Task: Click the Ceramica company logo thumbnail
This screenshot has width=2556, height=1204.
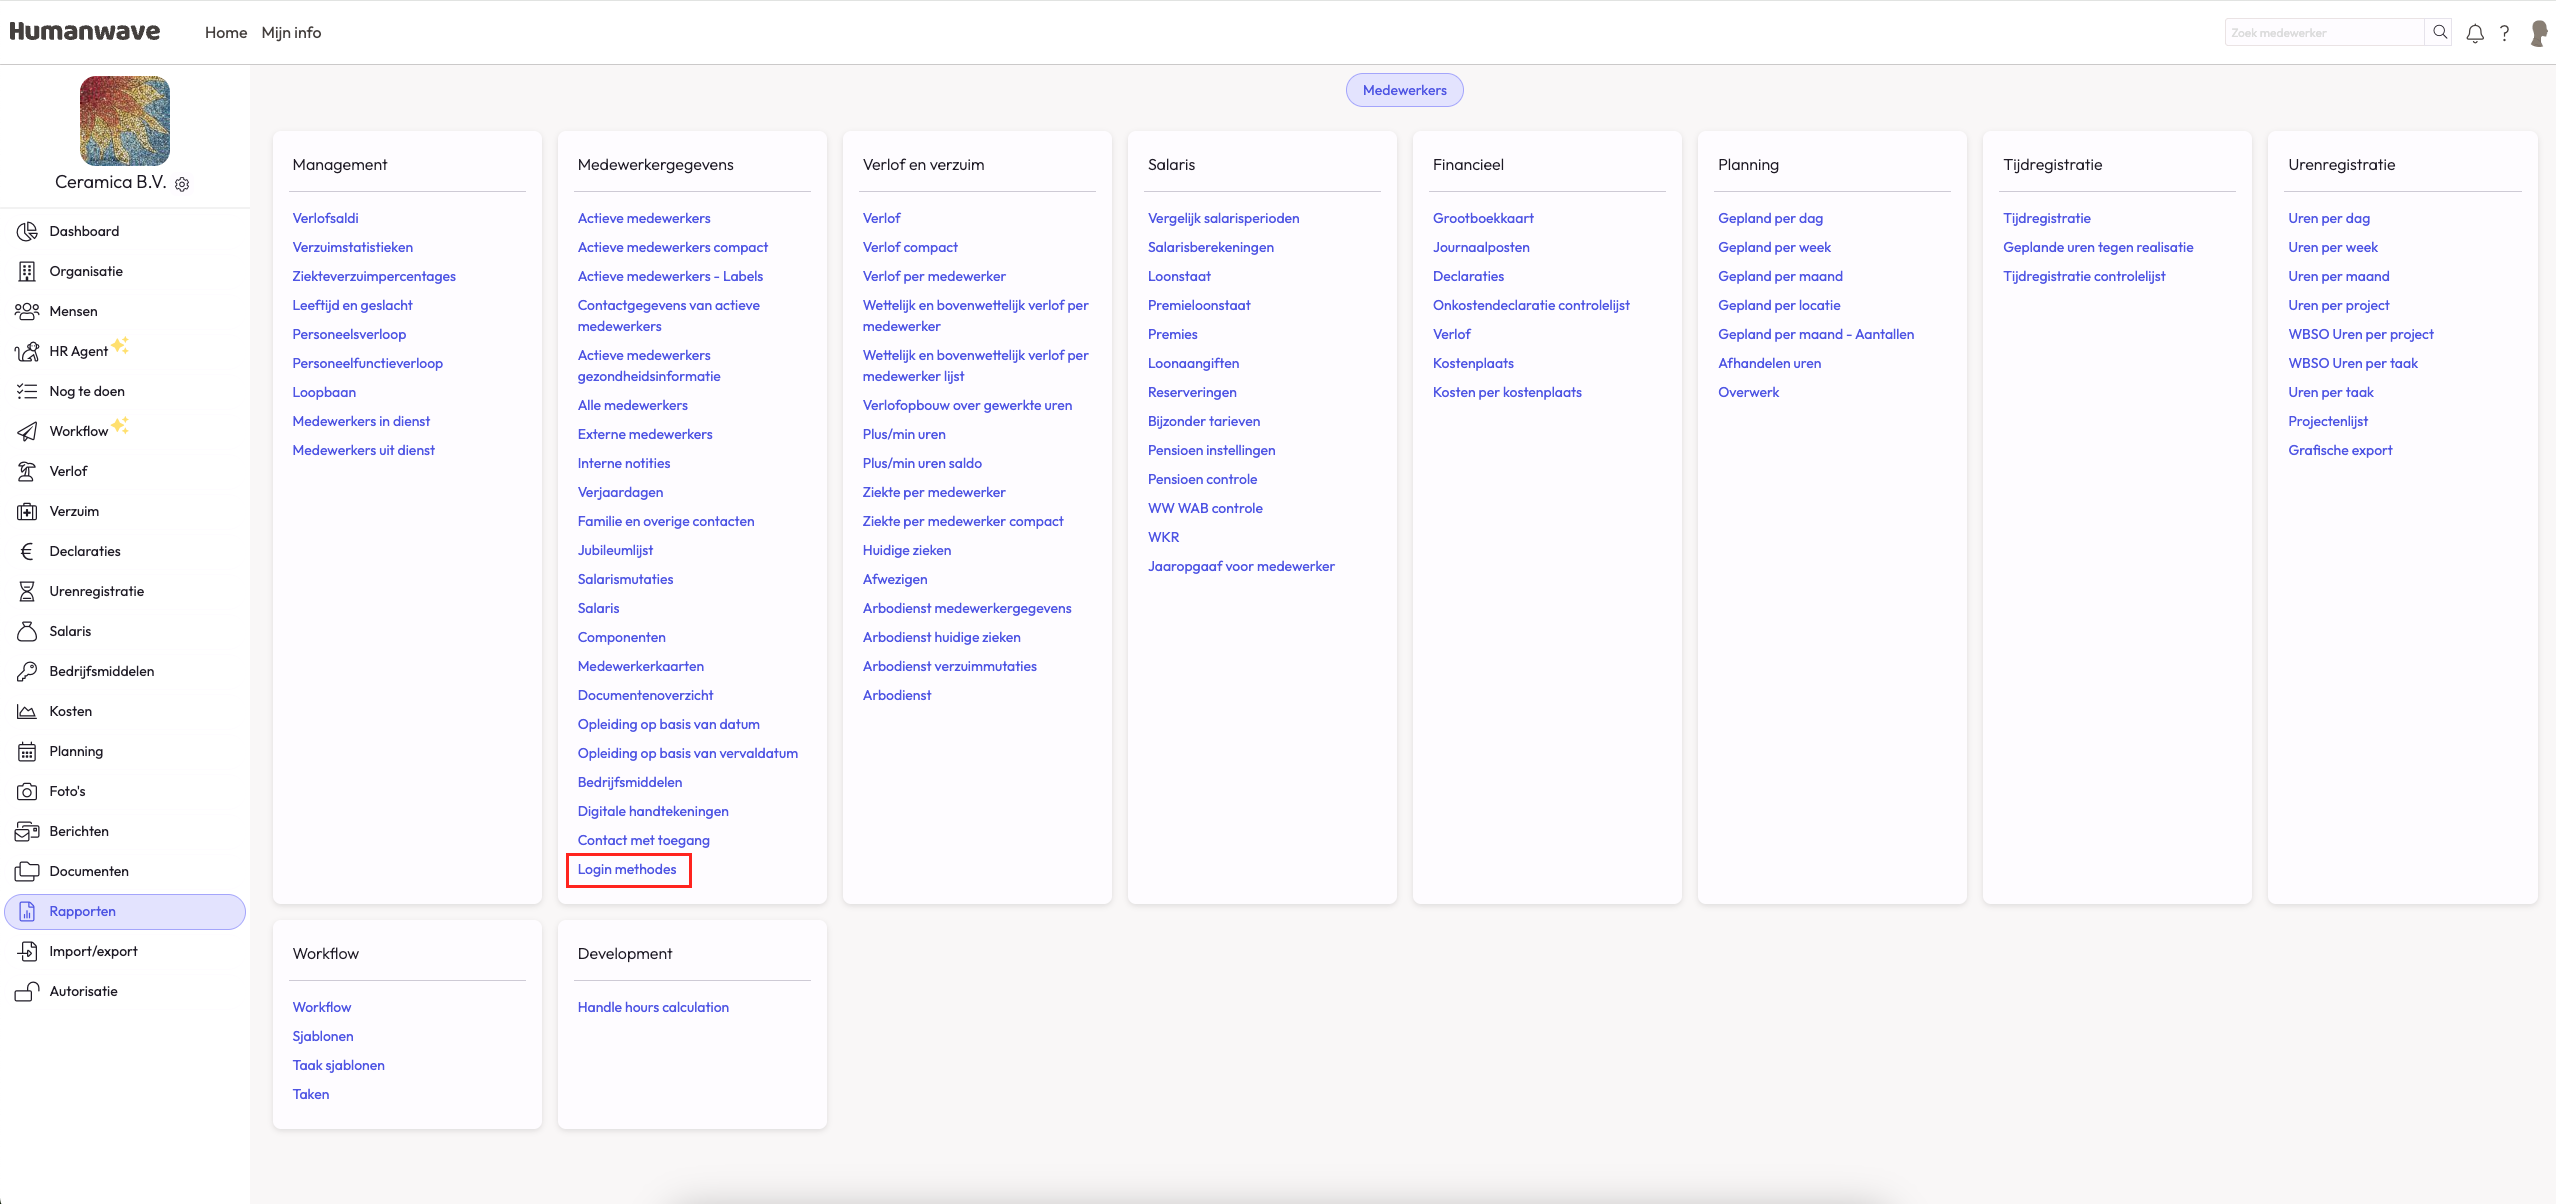Action: click(125, 121)
